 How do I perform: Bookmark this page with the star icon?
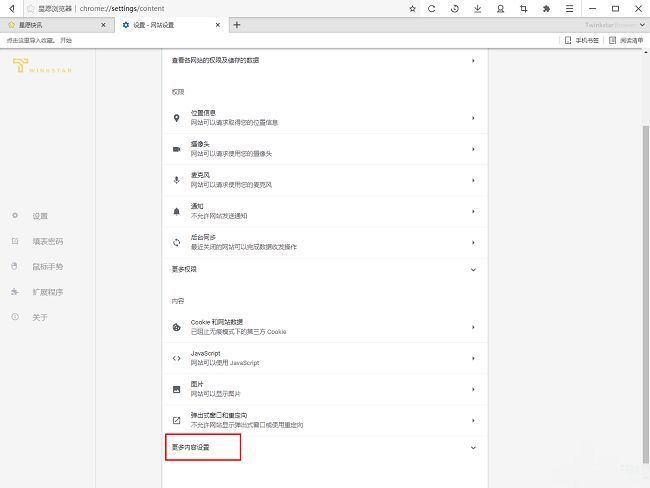click(x=412, y=9)
